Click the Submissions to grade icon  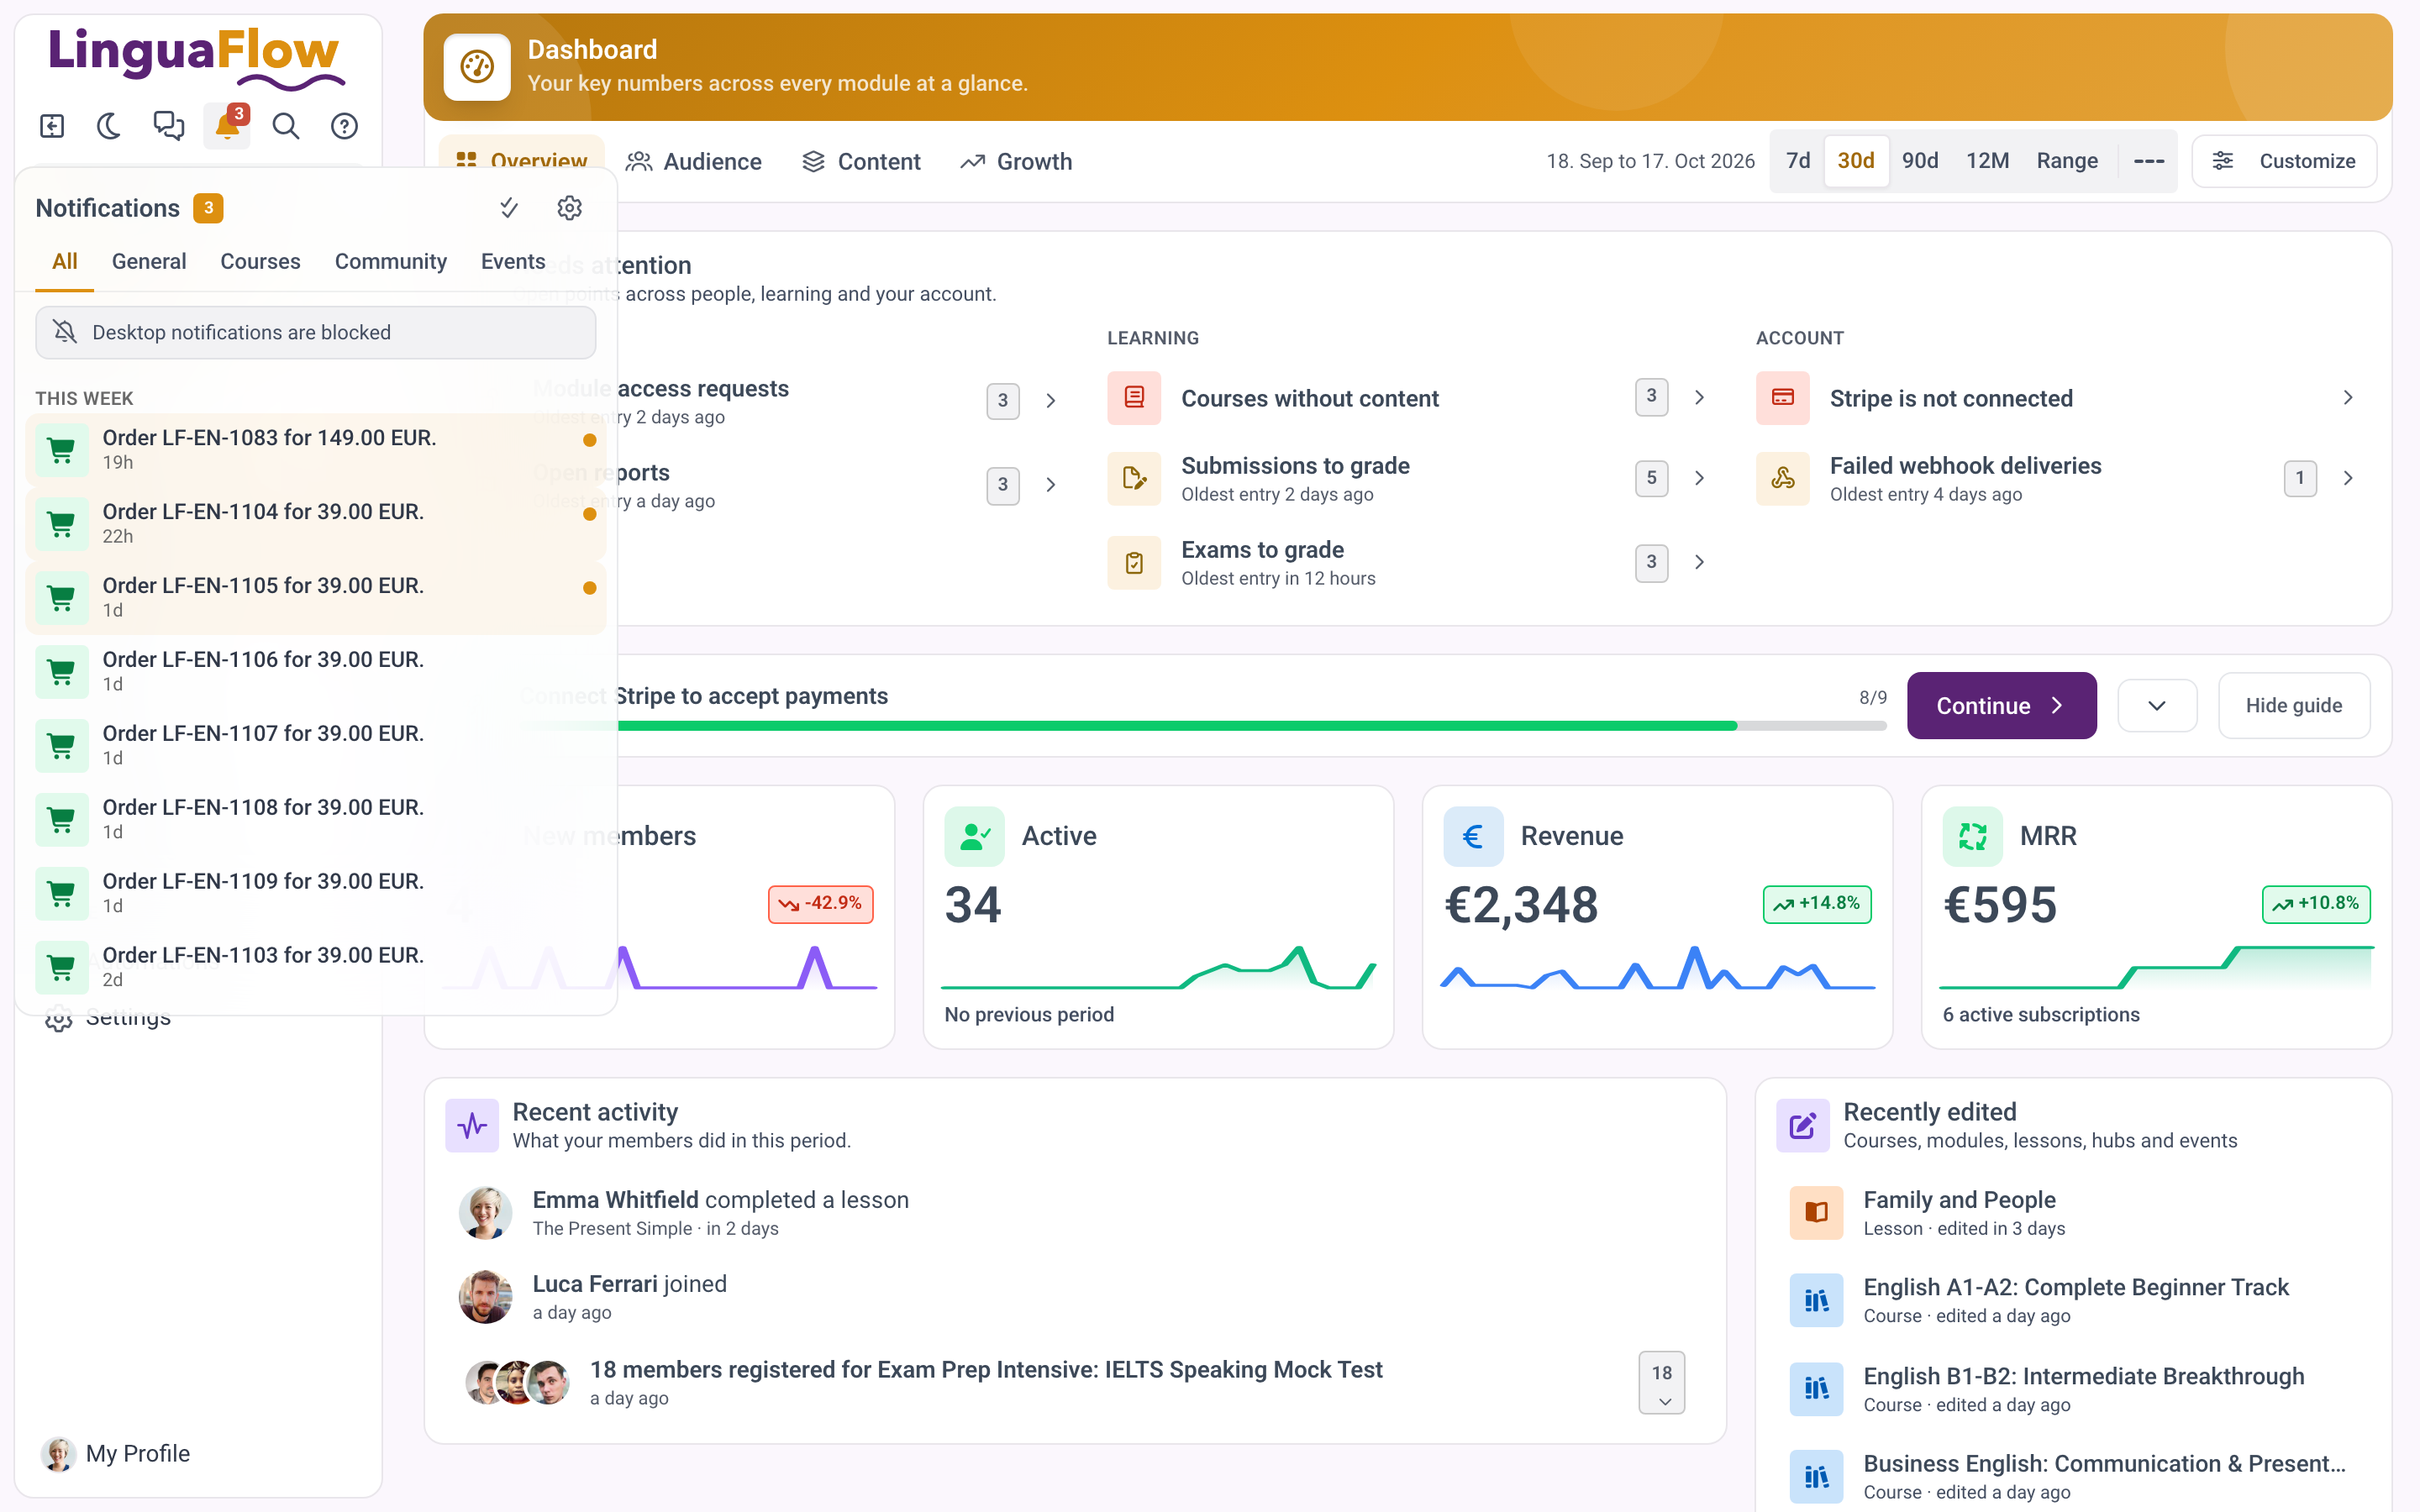[1134, 478]
